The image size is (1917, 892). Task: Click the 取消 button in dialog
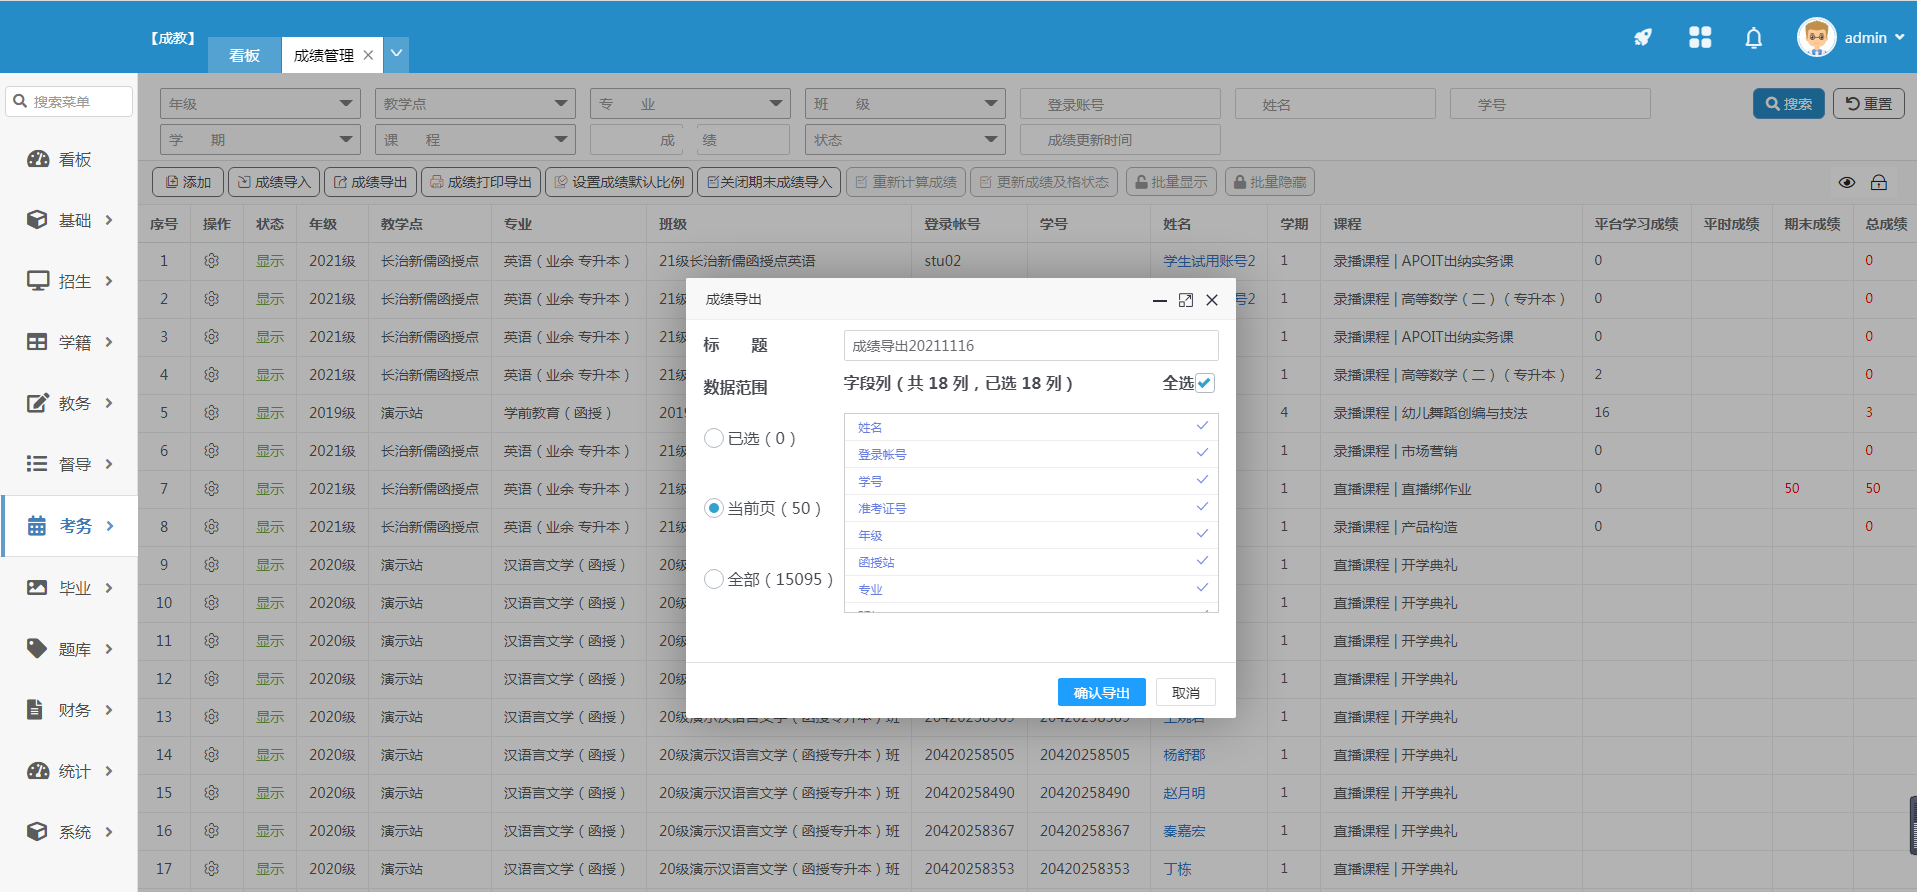(x=1185, y=692)
